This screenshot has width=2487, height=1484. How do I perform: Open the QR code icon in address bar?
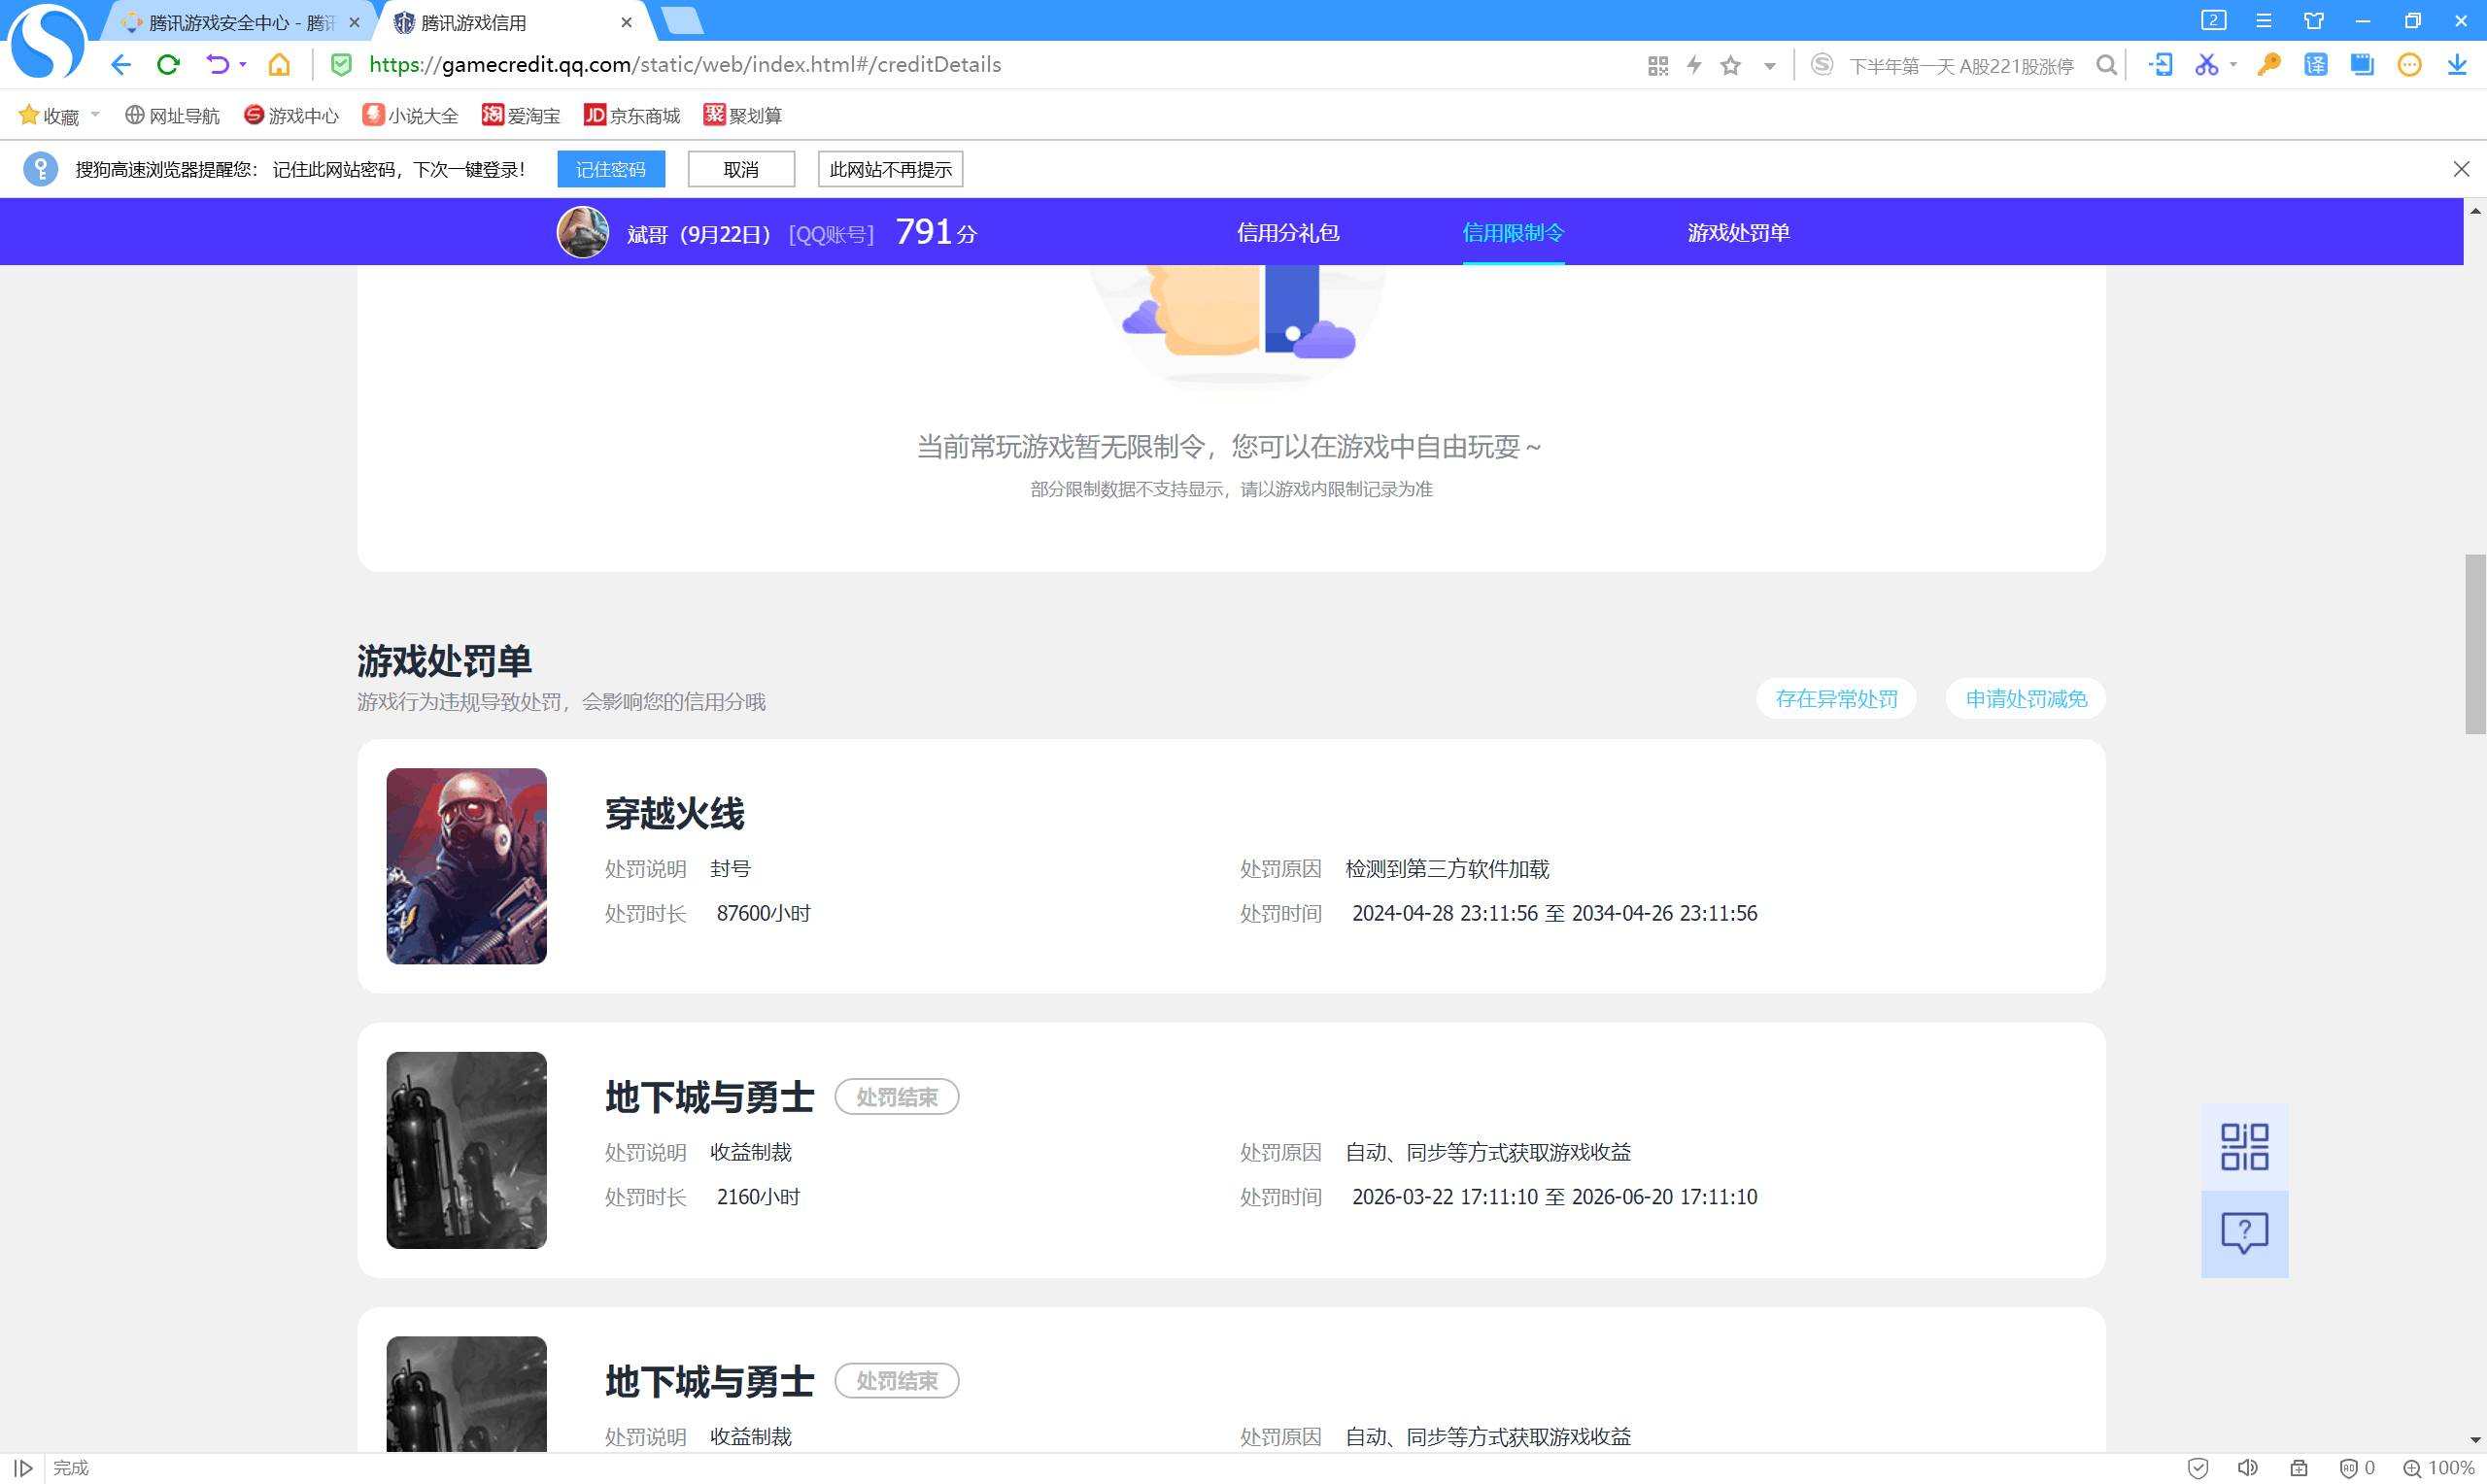pyautogui.click(x=1657, y=66)
